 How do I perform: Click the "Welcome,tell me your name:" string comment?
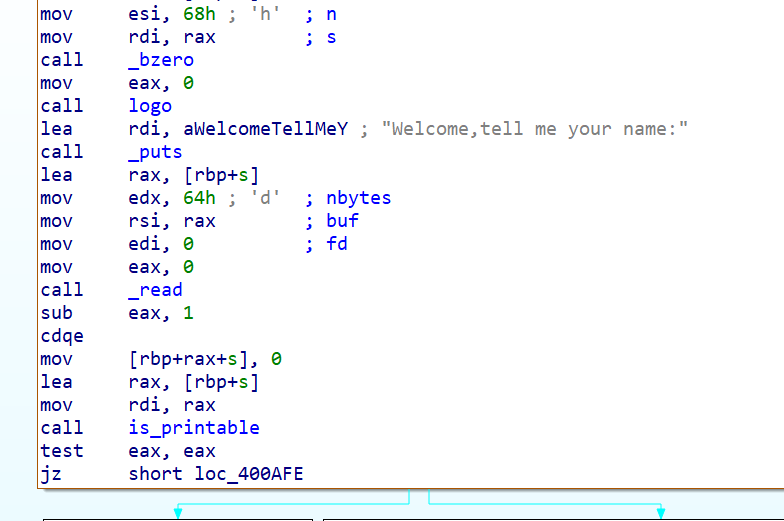click(x=534, y=129)
